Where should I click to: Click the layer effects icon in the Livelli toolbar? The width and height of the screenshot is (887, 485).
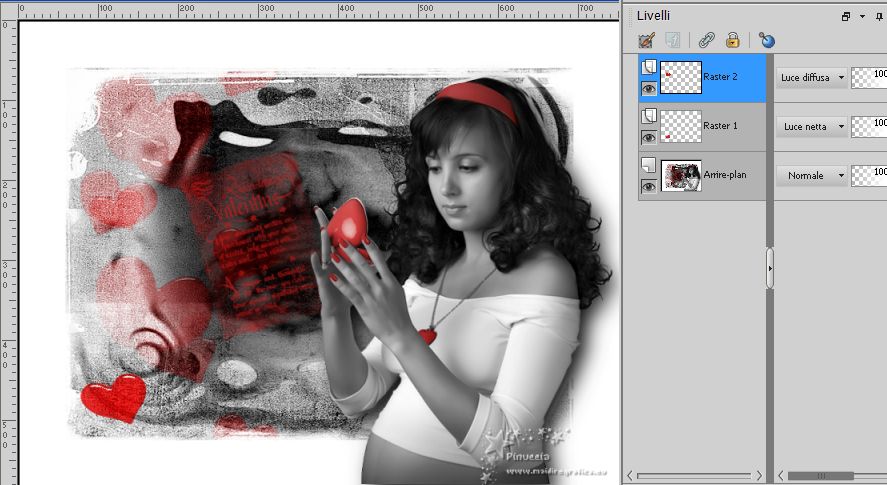[672, 40]
